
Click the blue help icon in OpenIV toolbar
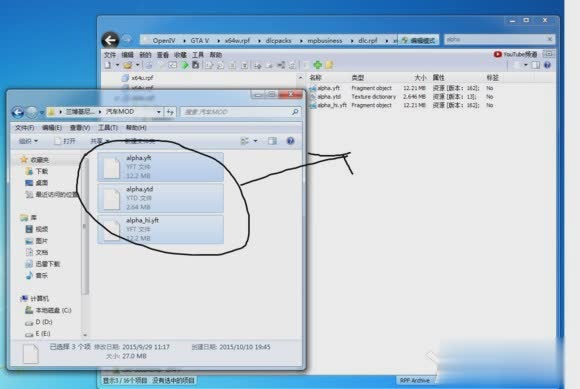547,65
